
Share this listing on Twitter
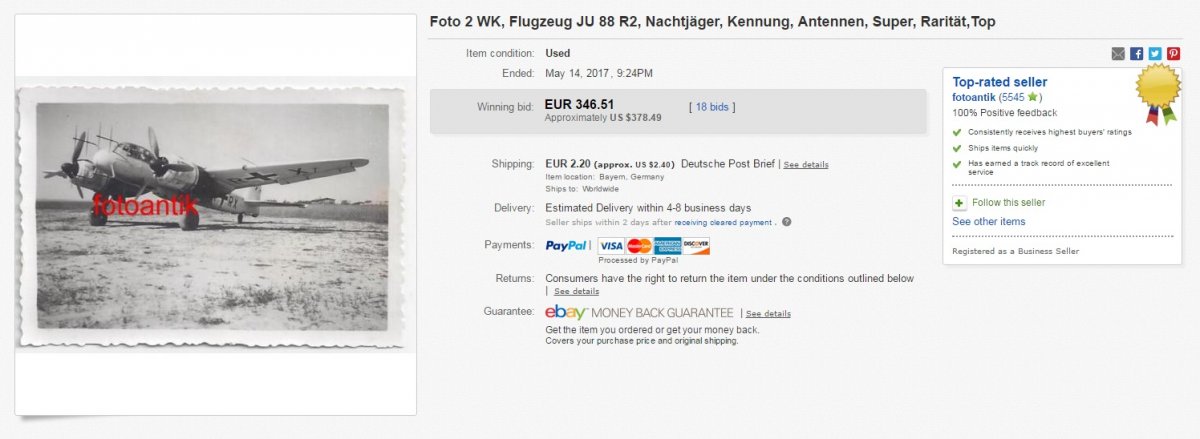1155,53
